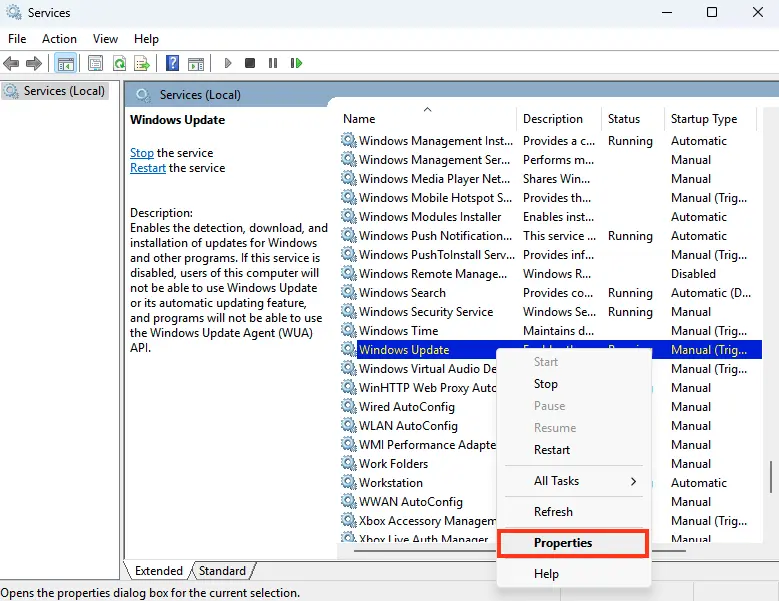The width and height of the screenshot is (779, 601).
Task: Select Services (Local) in the tree
Action: [64, 91]
